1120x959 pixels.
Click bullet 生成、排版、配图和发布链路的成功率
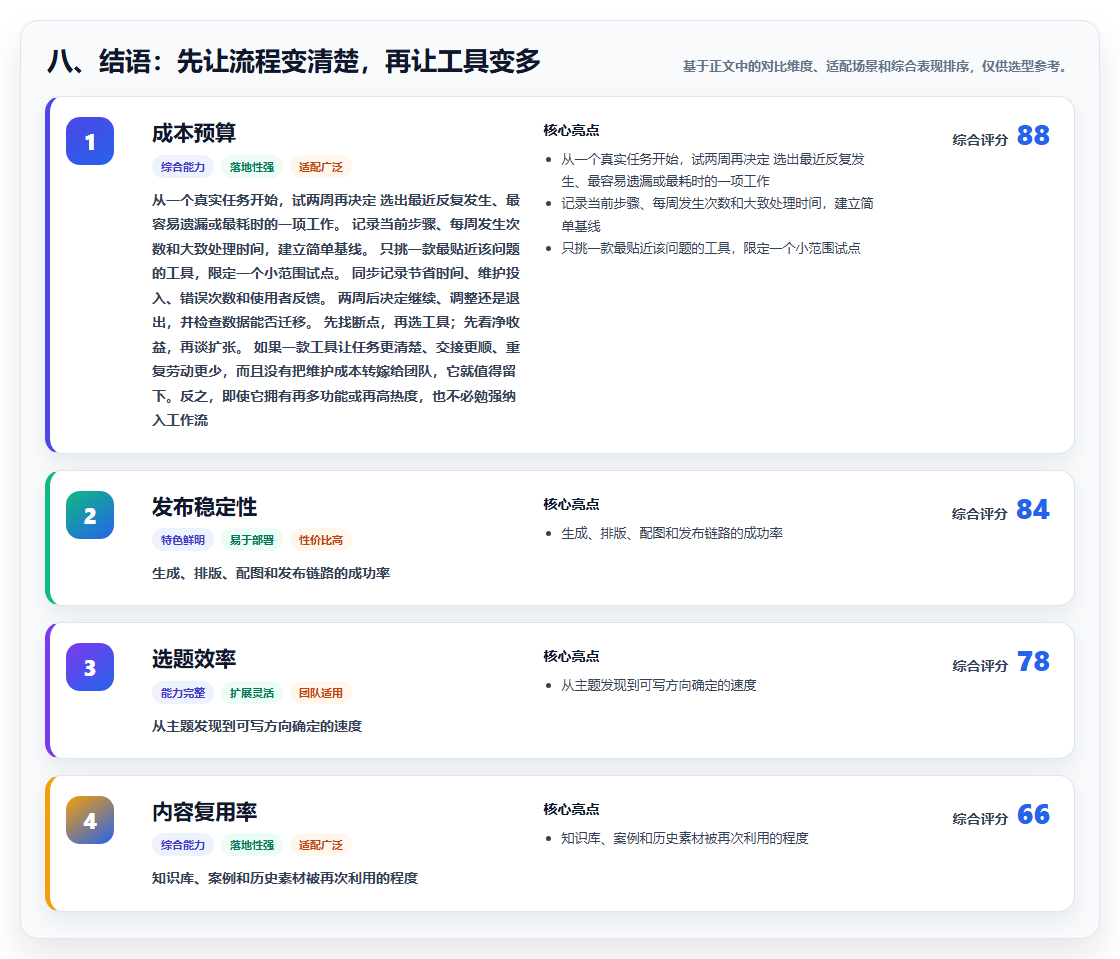671,533
